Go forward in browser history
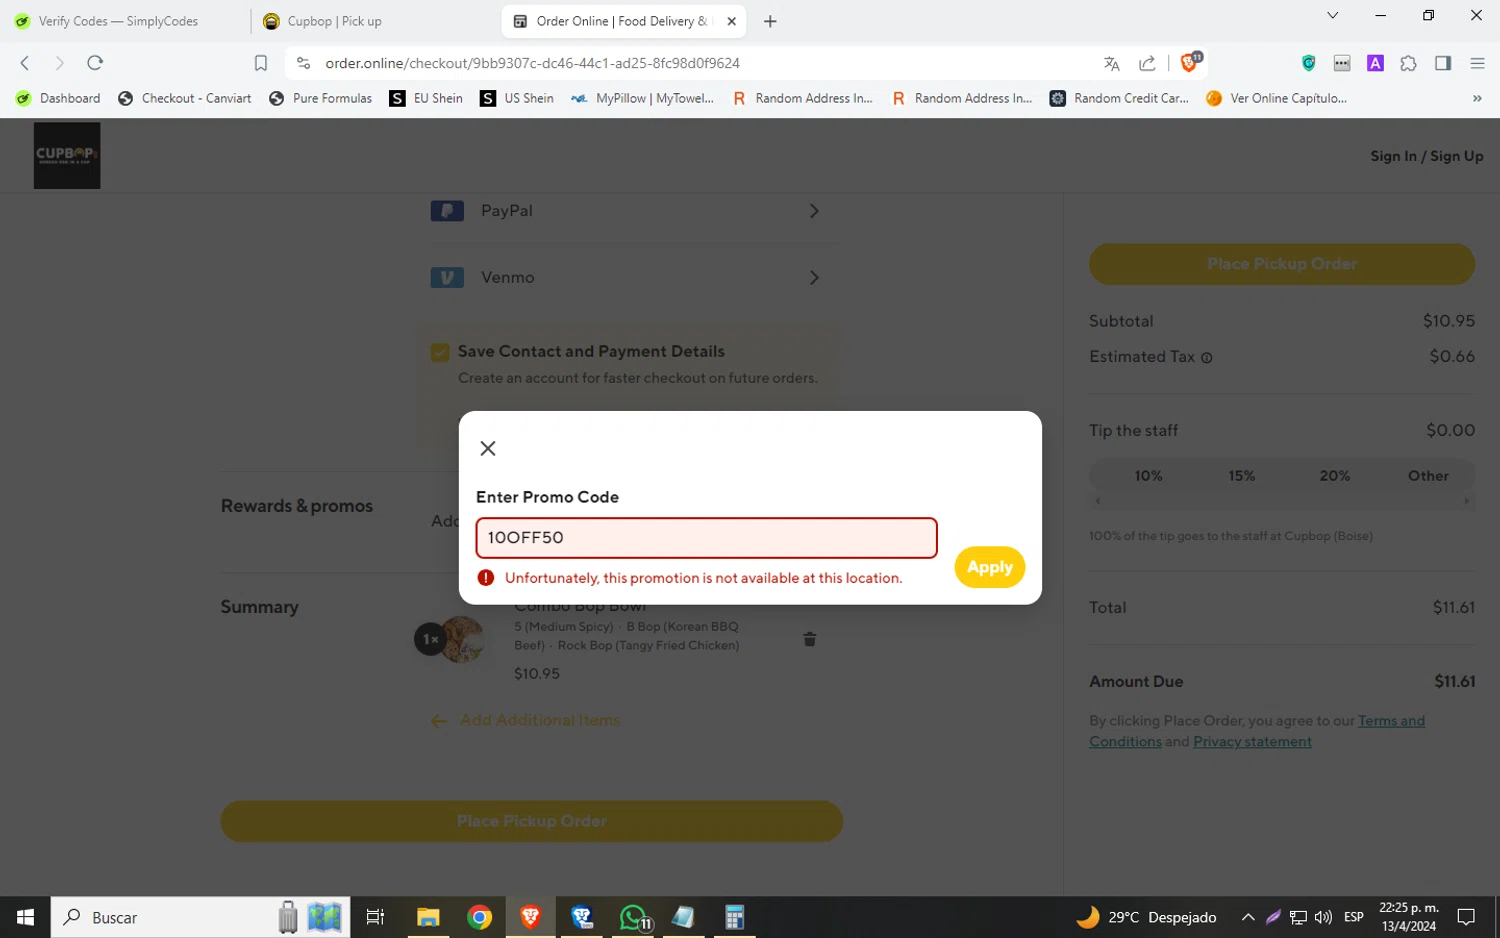 [59, 63]
